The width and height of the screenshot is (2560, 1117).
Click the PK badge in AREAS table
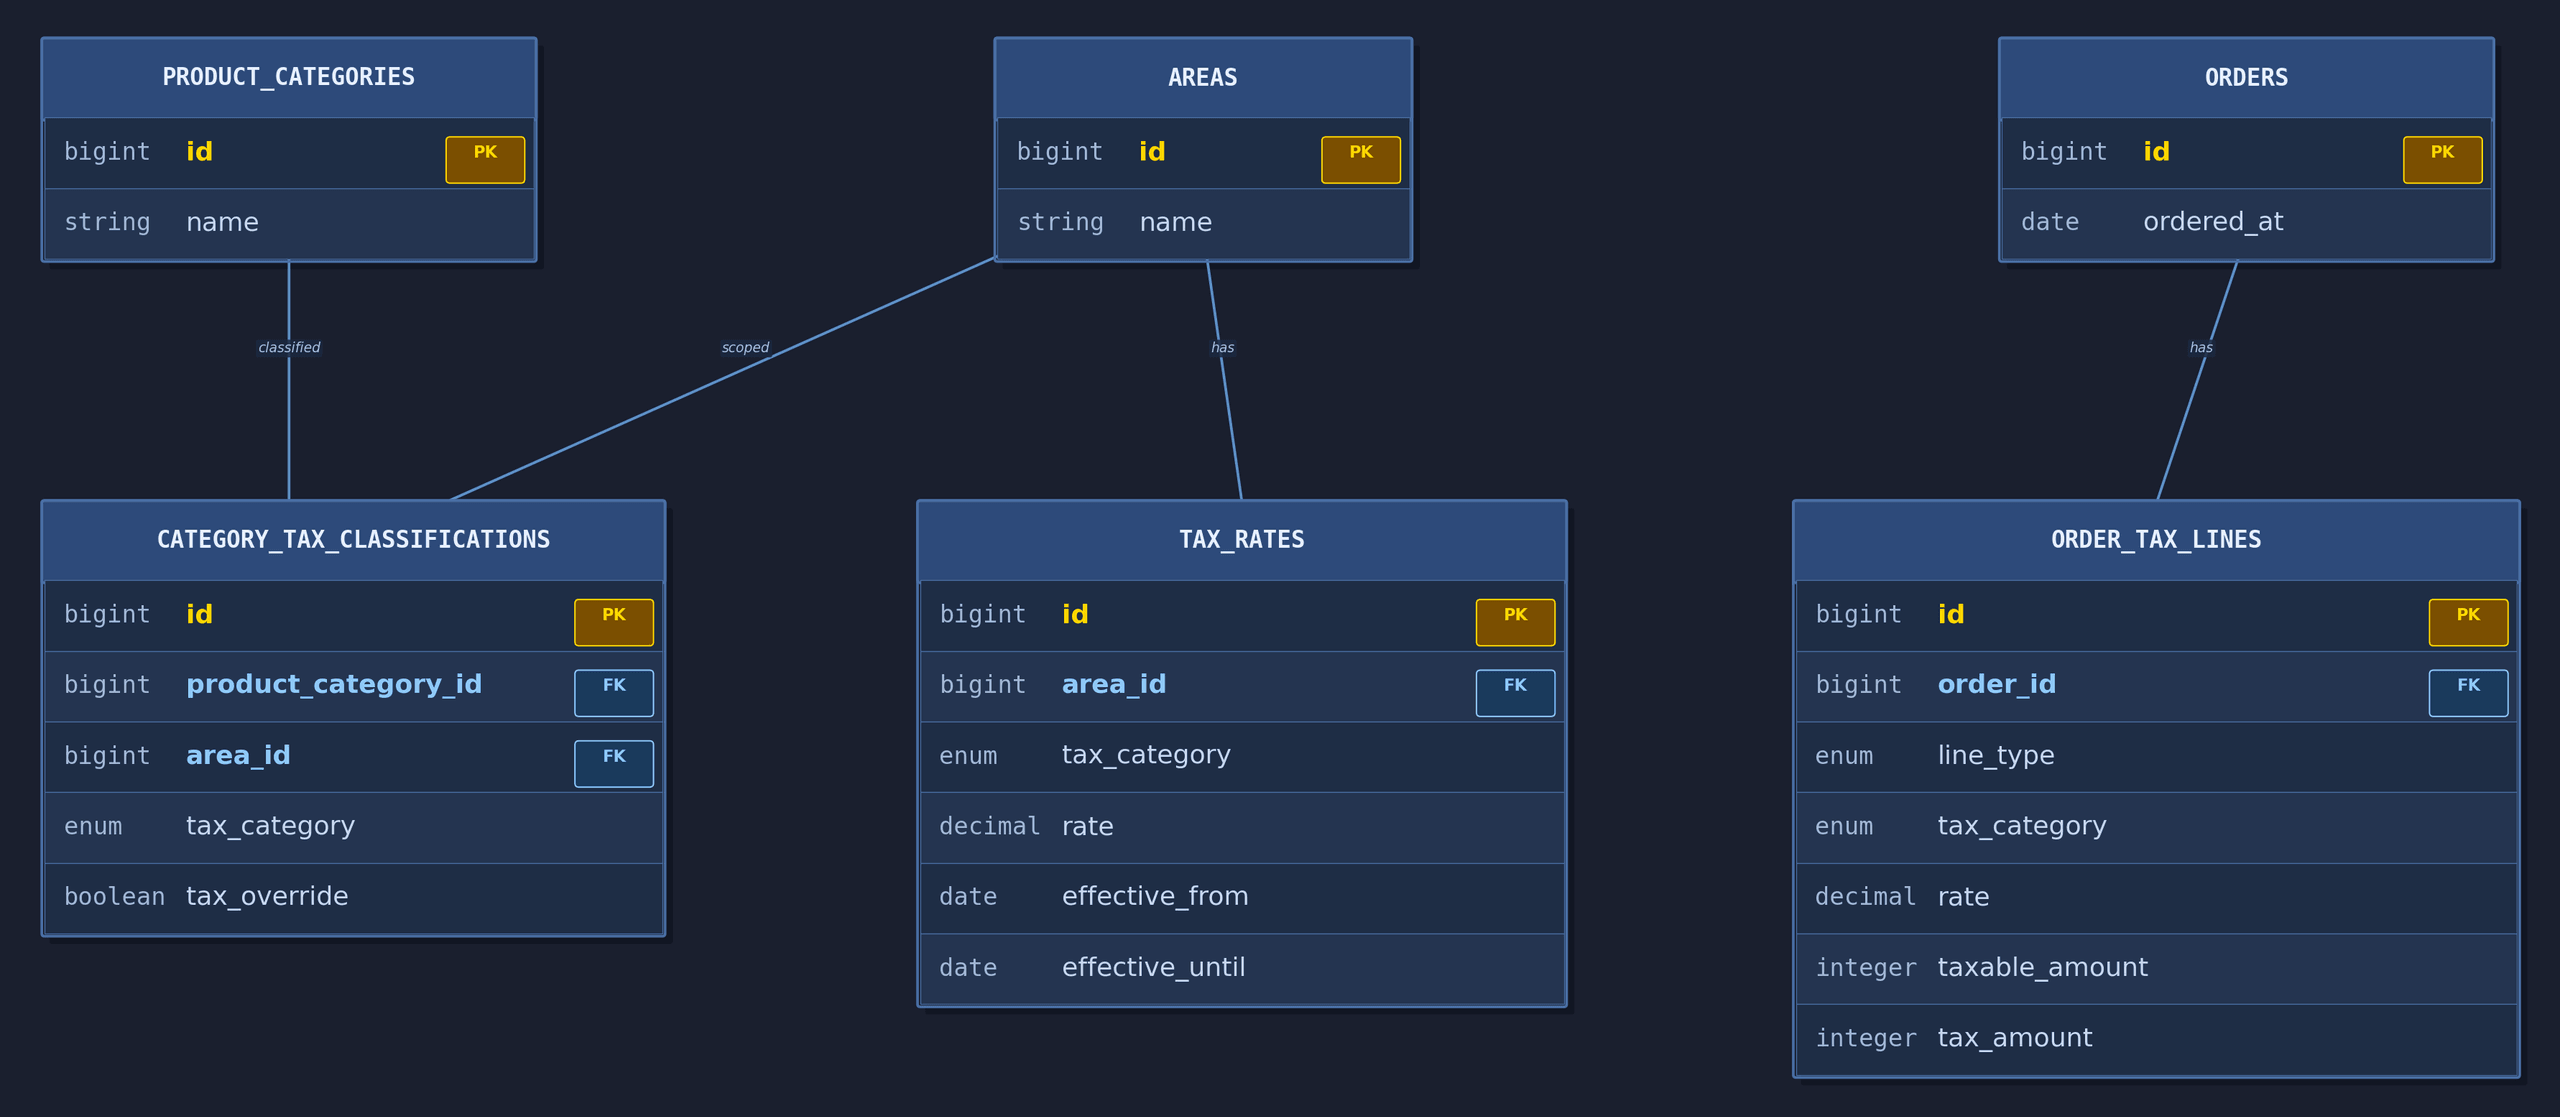(x=1360, y=159)
